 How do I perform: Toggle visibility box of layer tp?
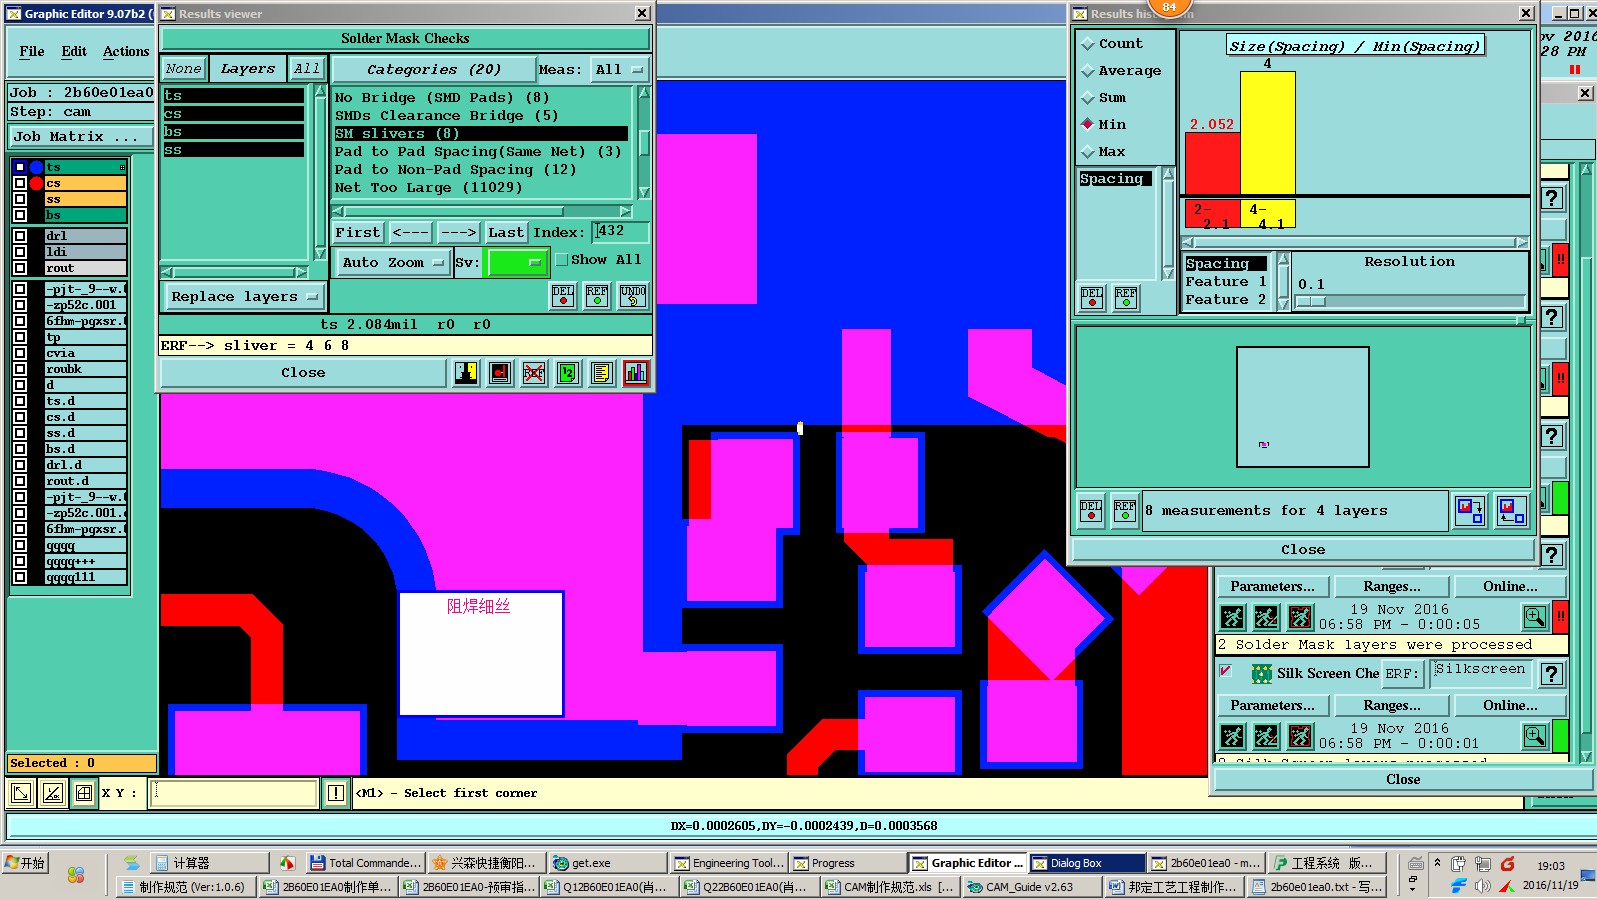(19, 337)
